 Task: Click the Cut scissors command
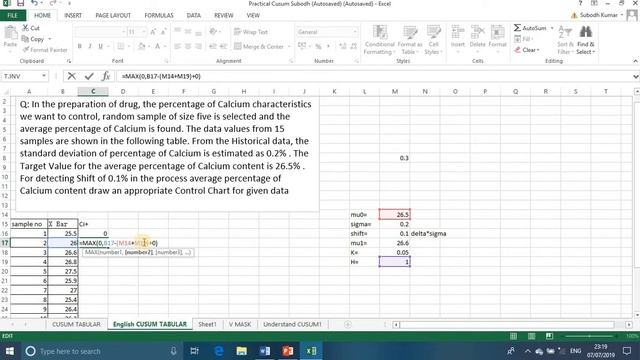click(x=31, y=28)
